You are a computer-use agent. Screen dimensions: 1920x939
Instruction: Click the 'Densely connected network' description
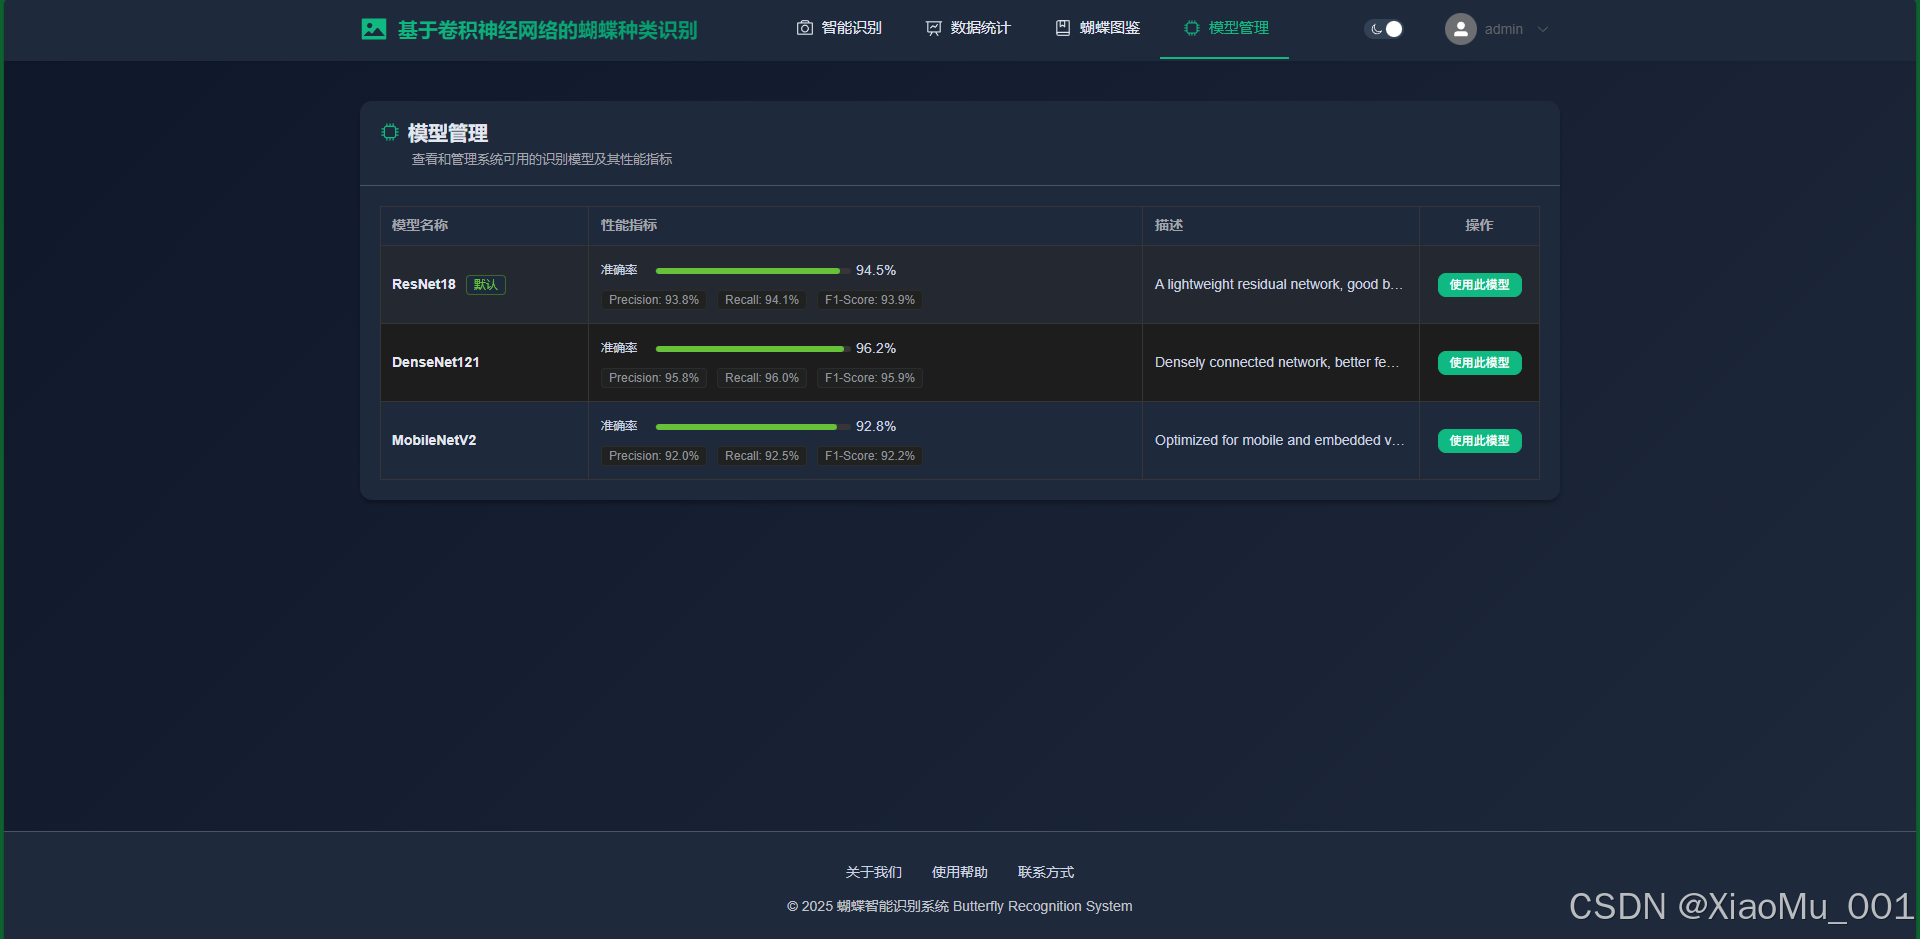point(1277,363)
